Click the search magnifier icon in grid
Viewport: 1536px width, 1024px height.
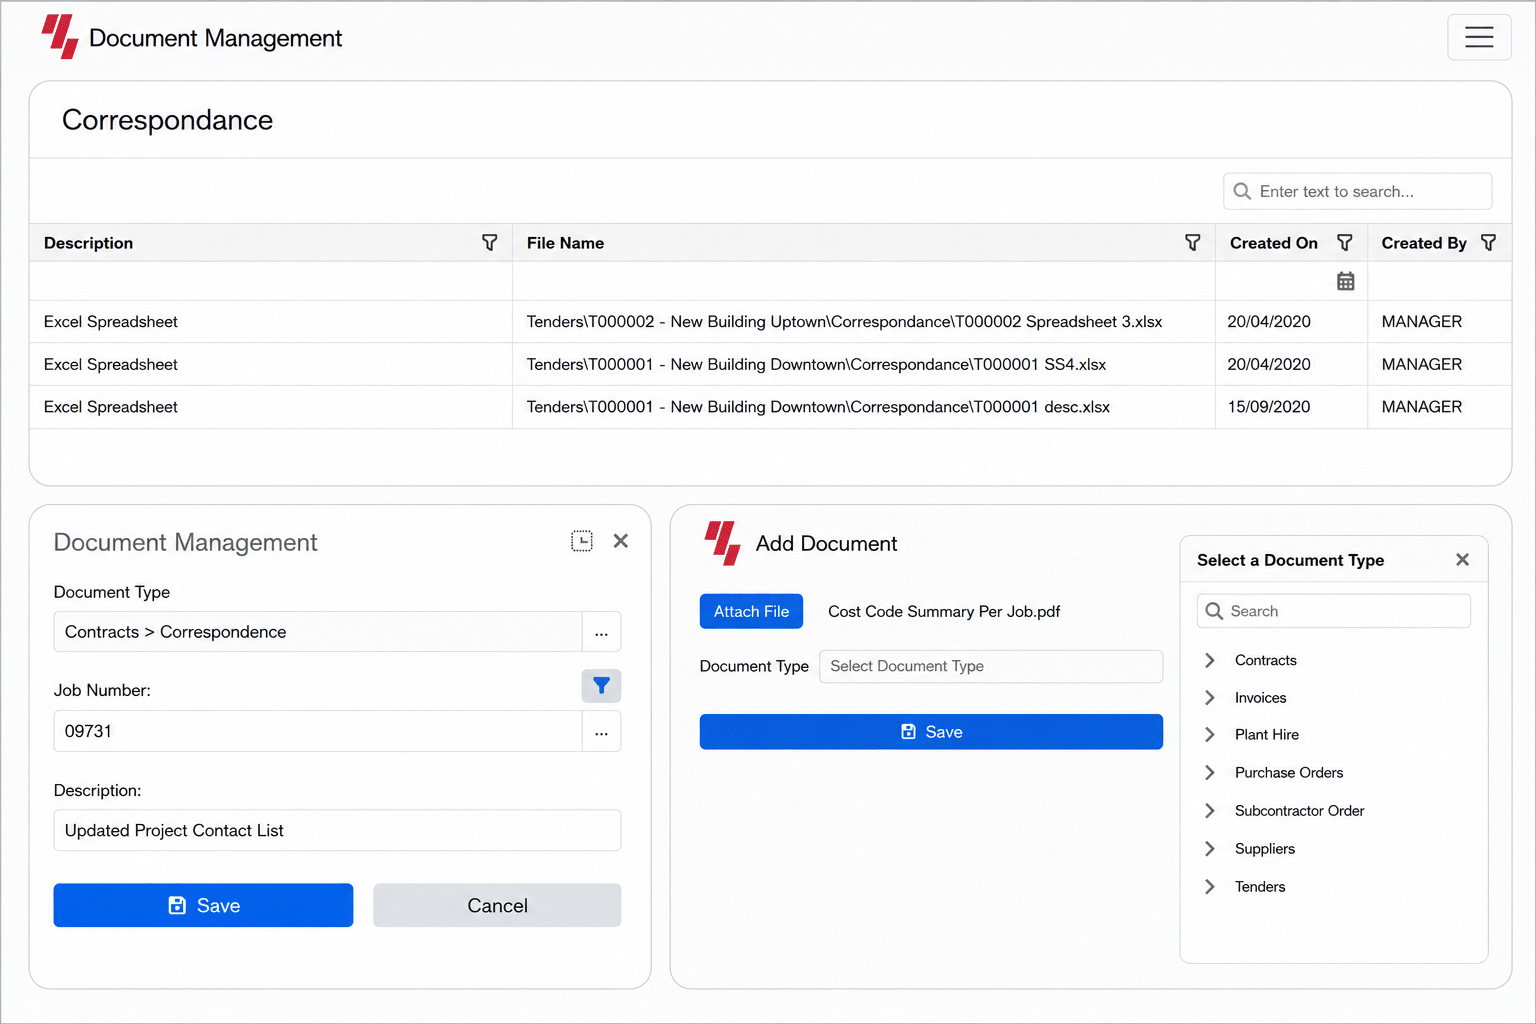click(1242, 191)
